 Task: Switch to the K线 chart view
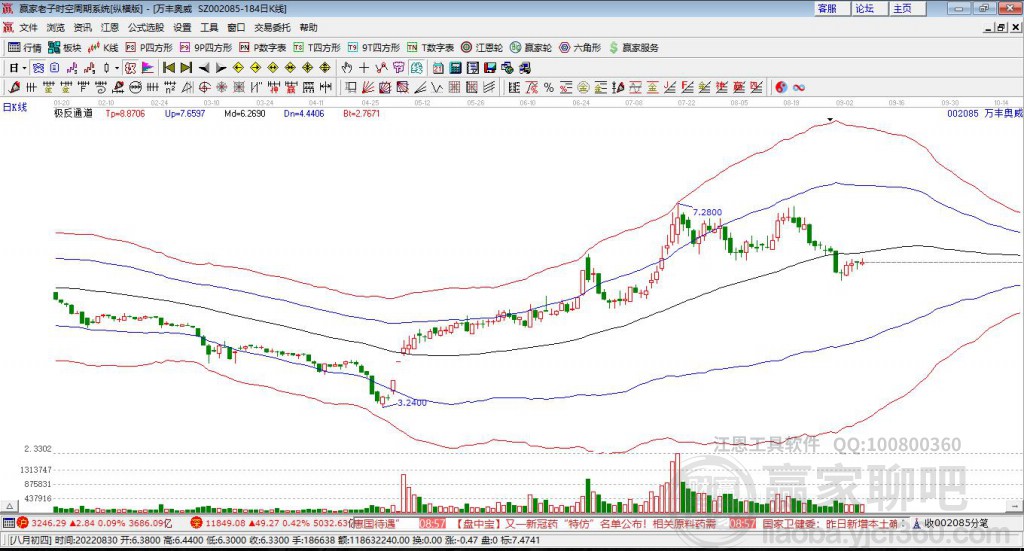pos(103,48)
